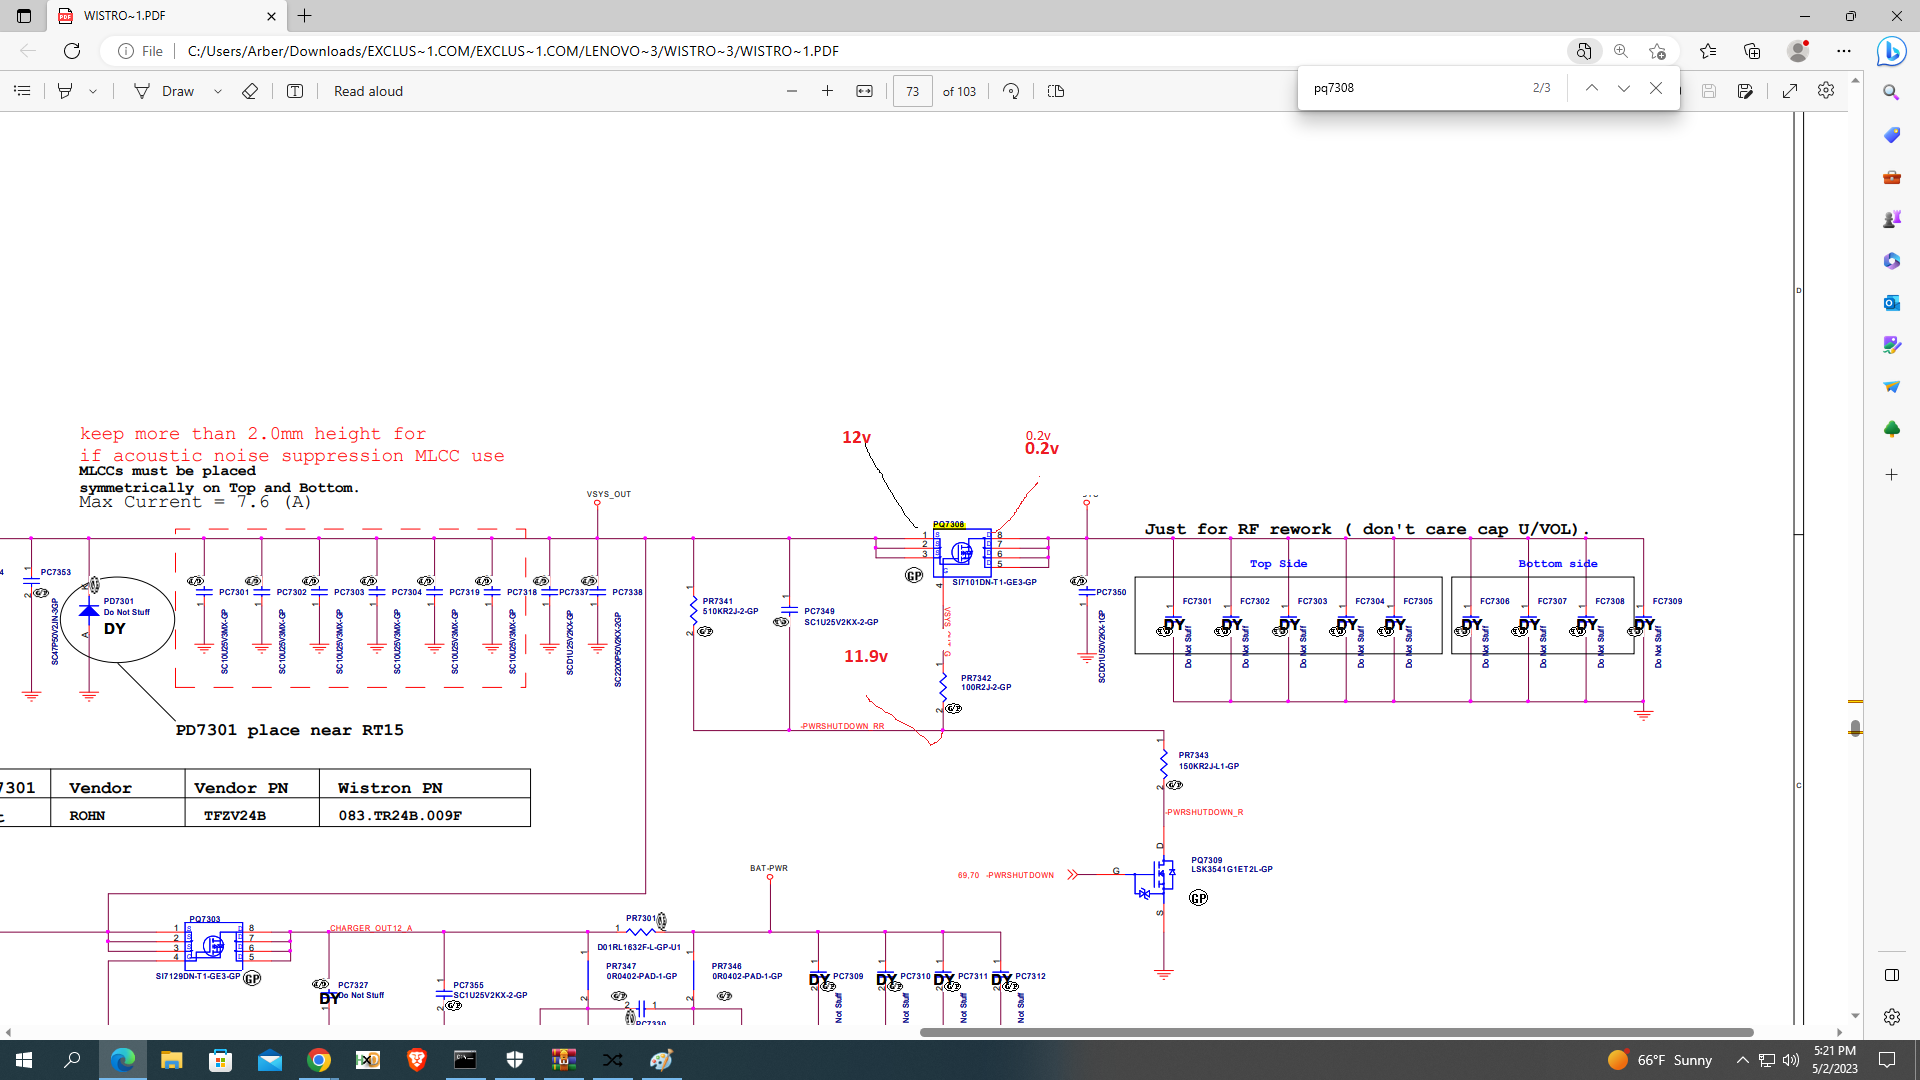Toggle Fit to width view

[864, 91]
